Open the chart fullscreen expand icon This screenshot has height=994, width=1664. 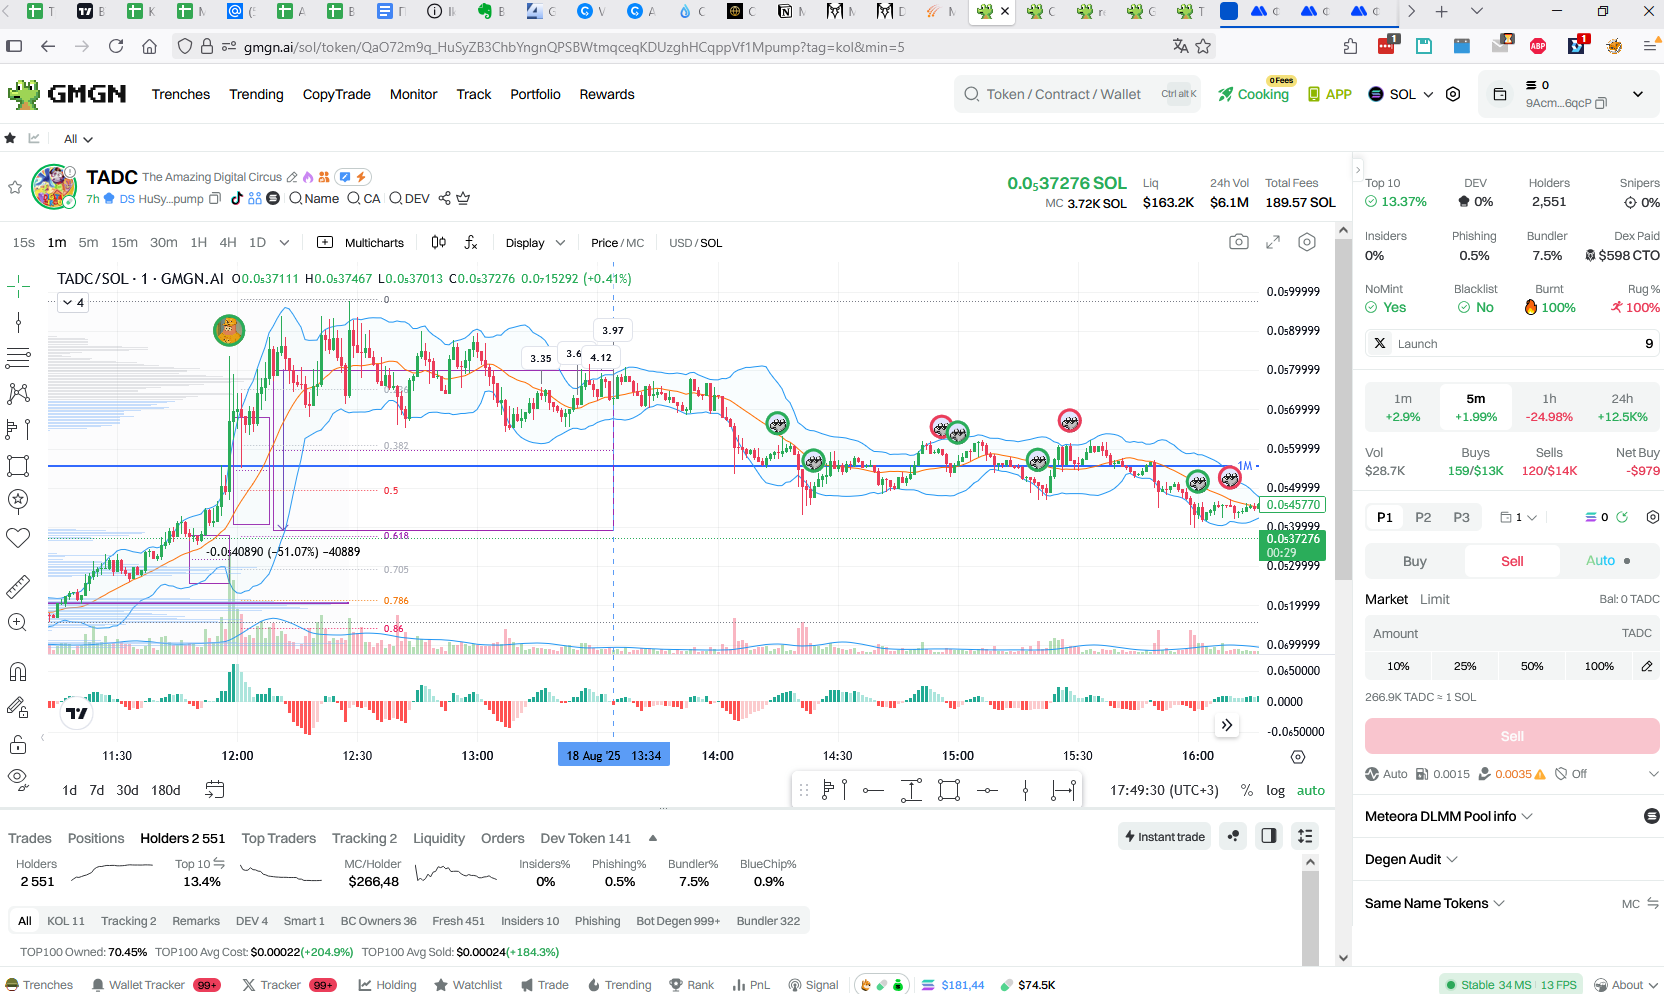1273,242
